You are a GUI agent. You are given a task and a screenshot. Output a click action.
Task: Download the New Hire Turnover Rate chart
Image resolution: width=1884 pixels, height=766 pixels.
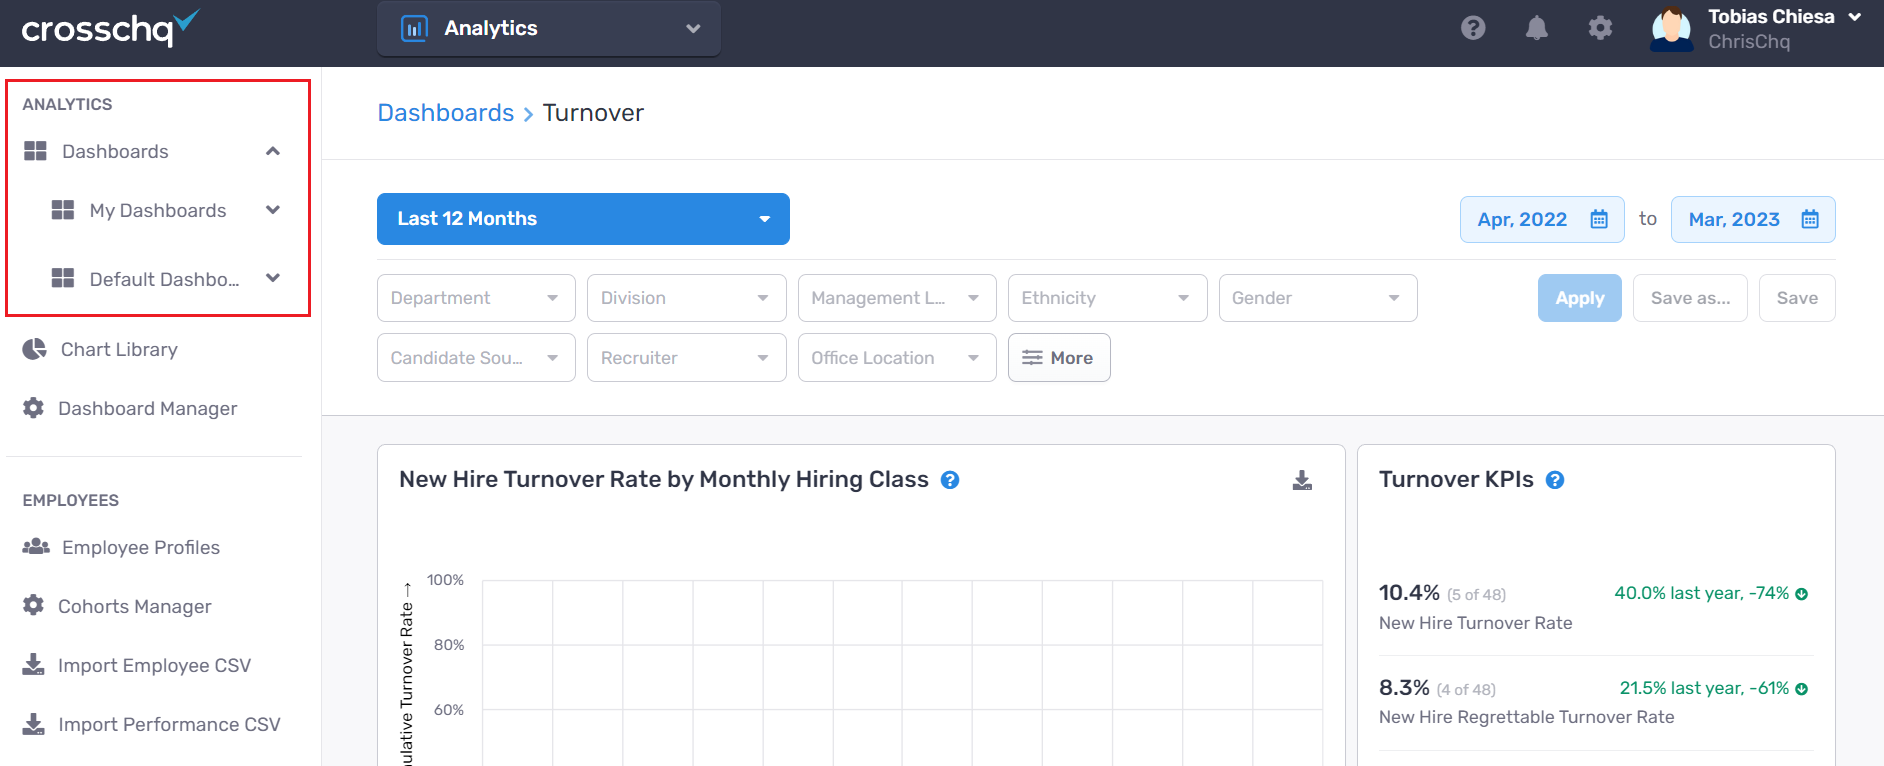pyautogui.click(x=1302, y=480)
